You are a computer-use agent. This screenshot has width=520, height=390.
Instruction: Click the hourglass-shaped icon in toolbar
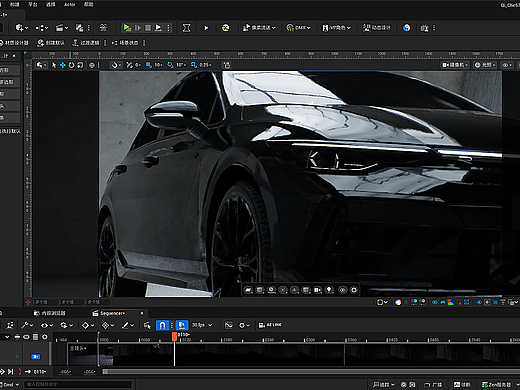tap(187, 28)
